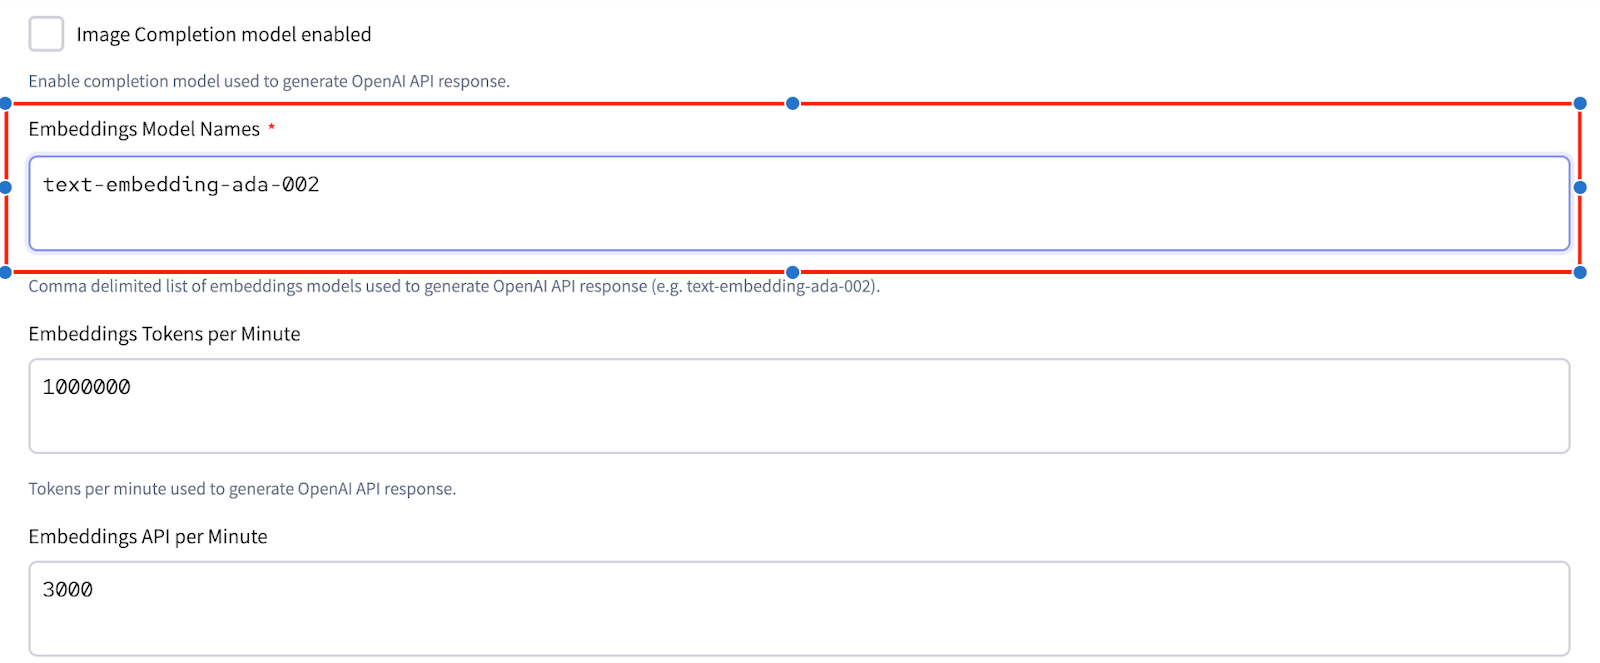Click the top-center selection handle
This screenshot has height=663, width=1600.
792,103
